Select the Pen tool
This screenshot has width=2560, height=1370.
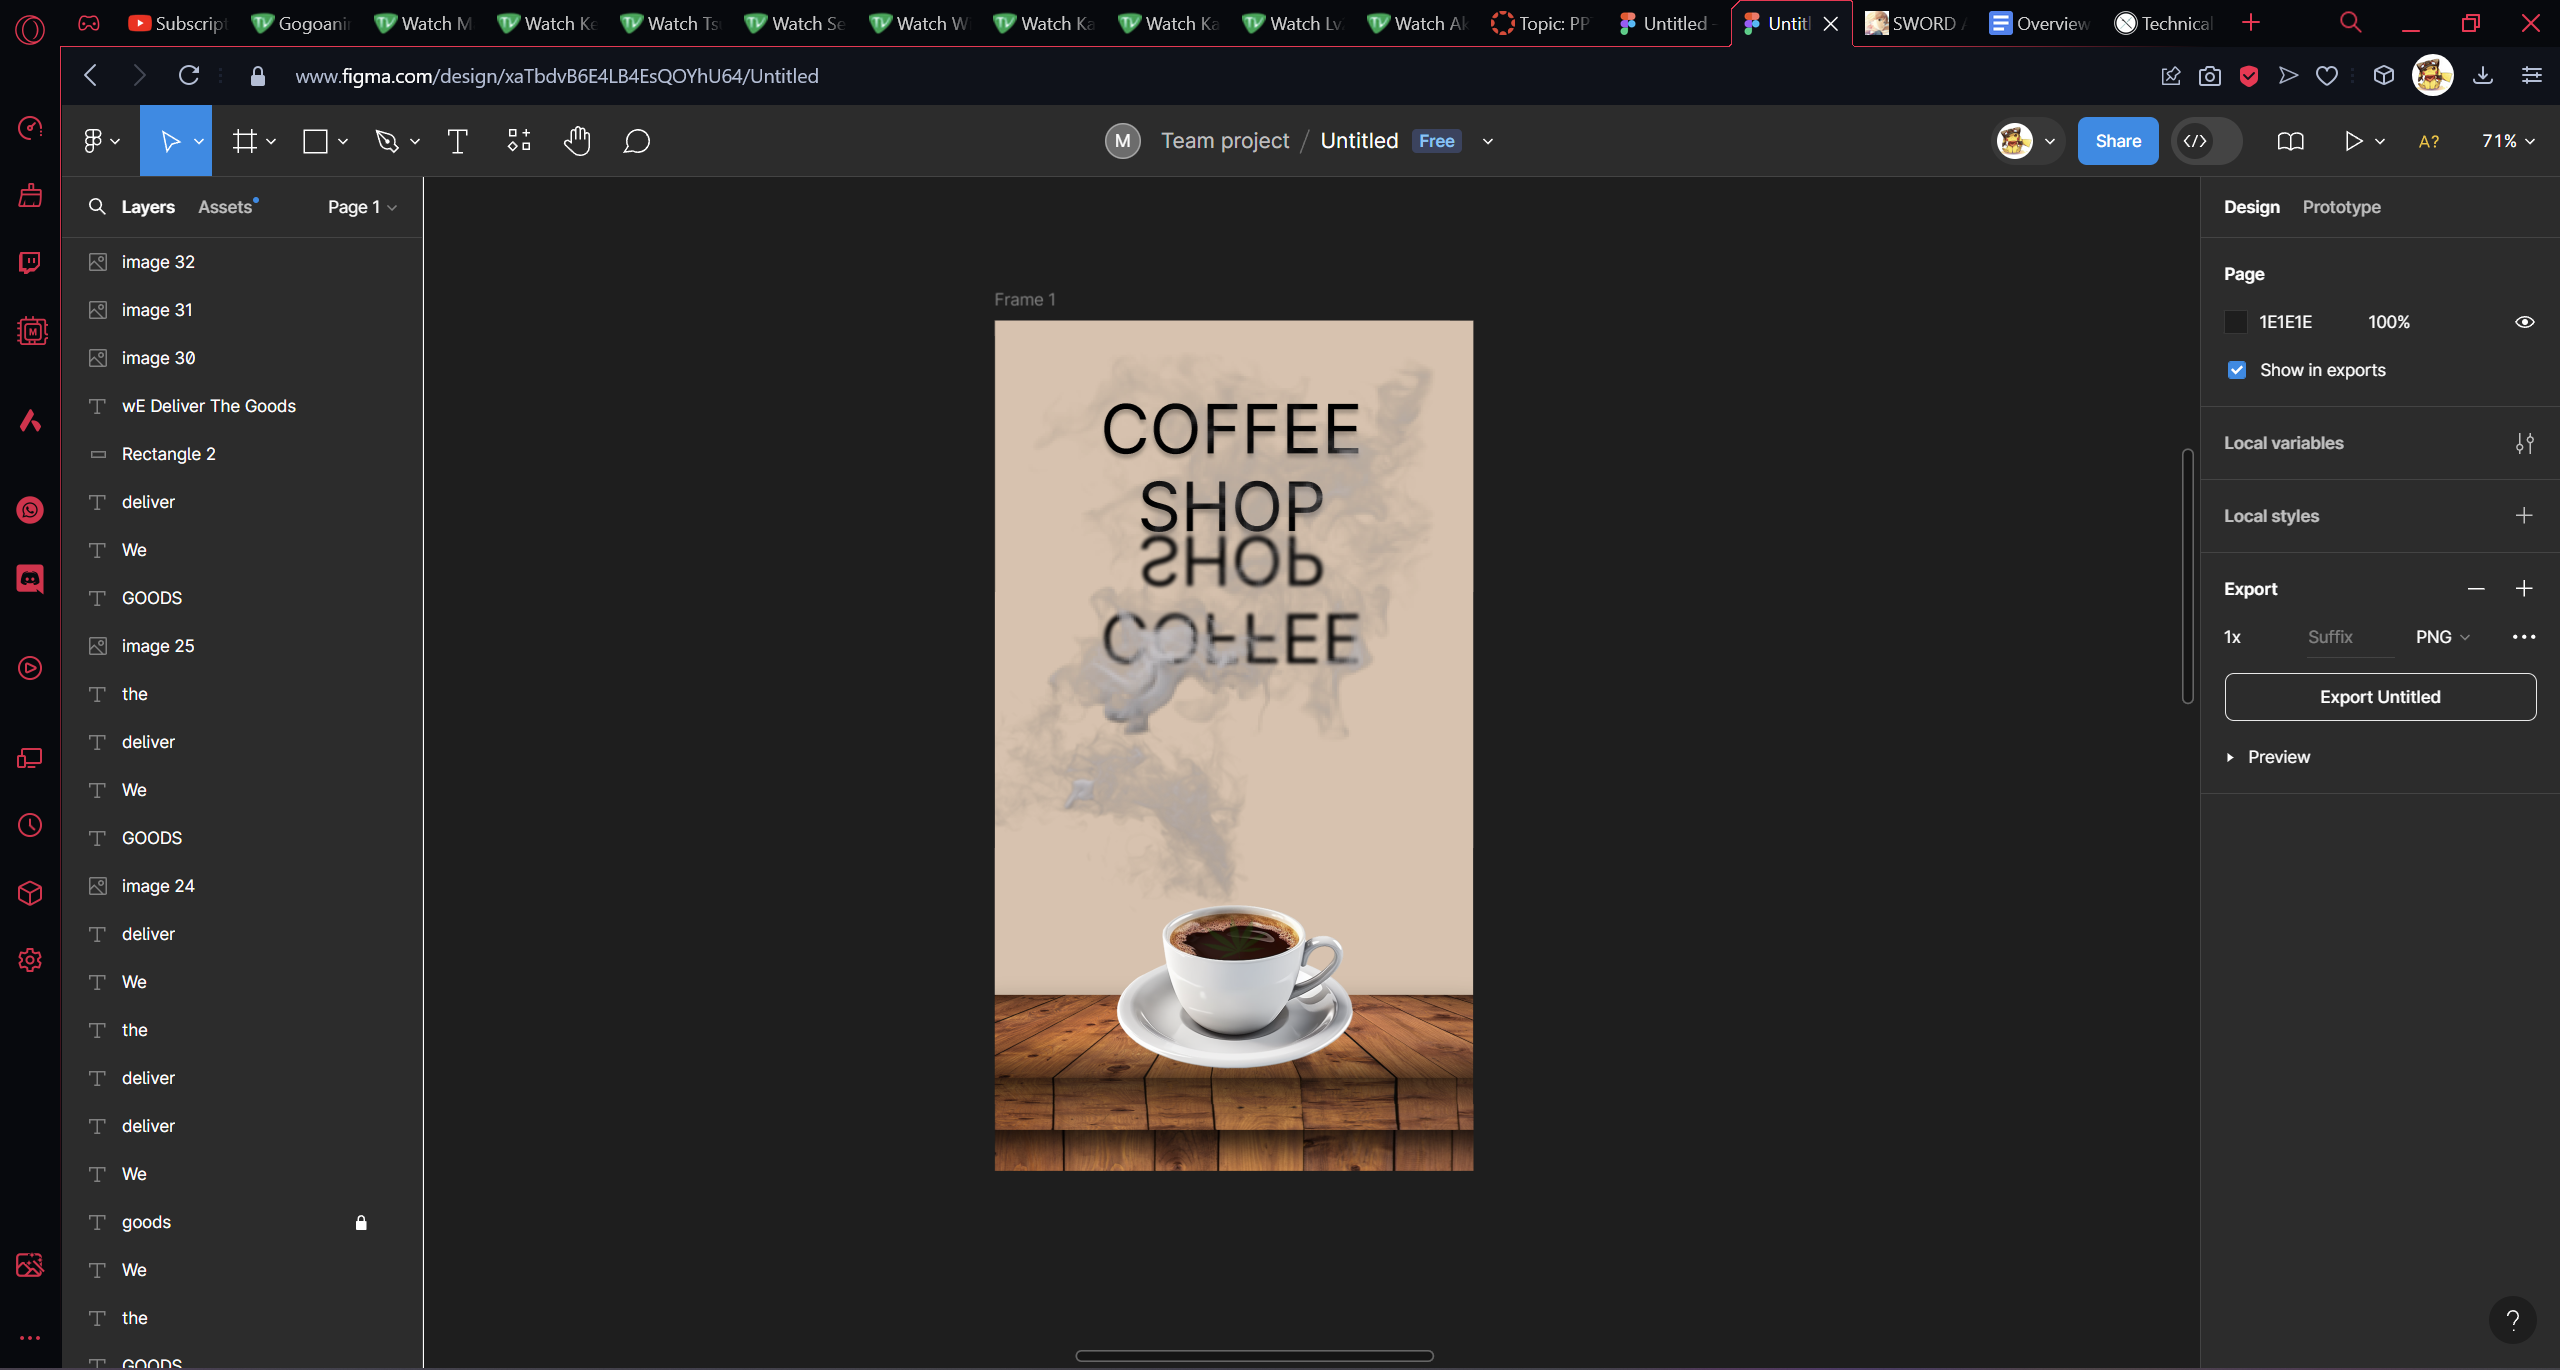[x=386, y=141]
